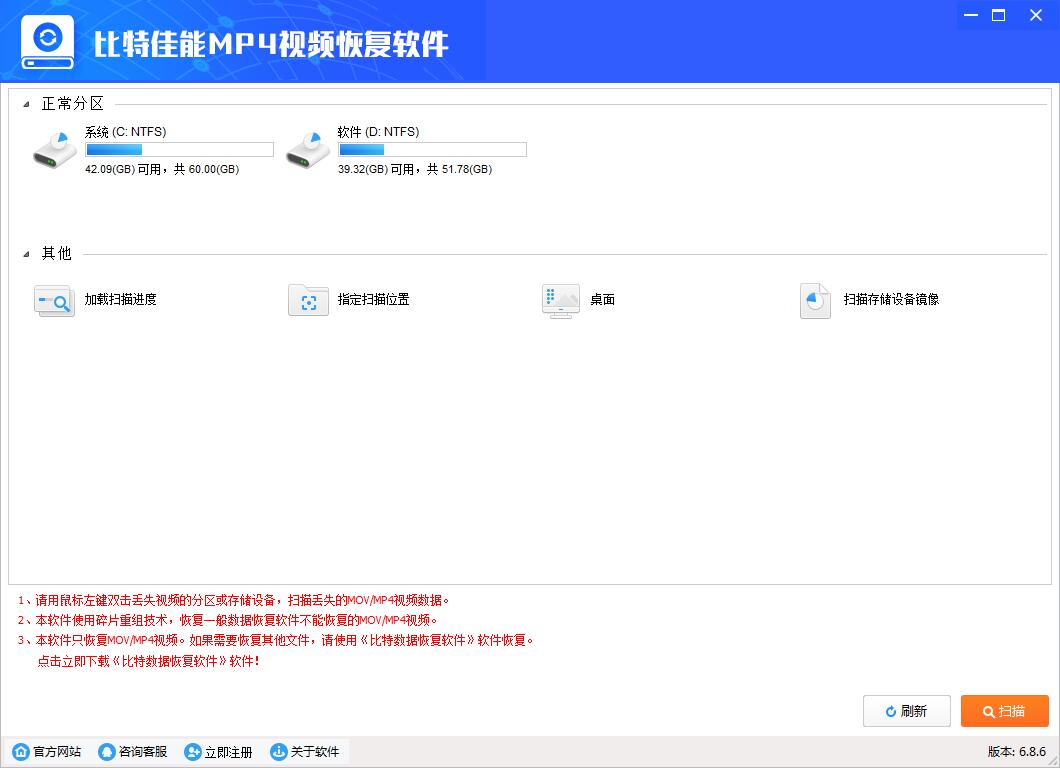The width and height of the screenshot is (1060, 768).
Task: Click the 版本: 6.8.6 version label
Action: (1018, 751)
